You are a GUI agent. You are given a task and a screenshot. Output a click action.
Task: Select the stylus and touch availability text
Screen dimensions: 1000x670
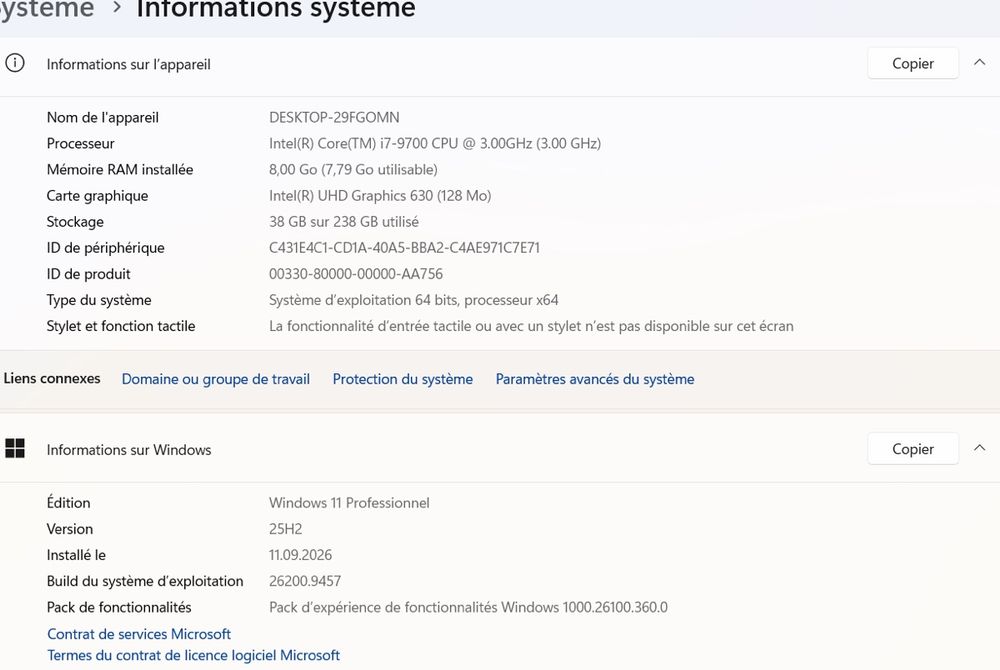pyautogui.click(x=531, y=326)
